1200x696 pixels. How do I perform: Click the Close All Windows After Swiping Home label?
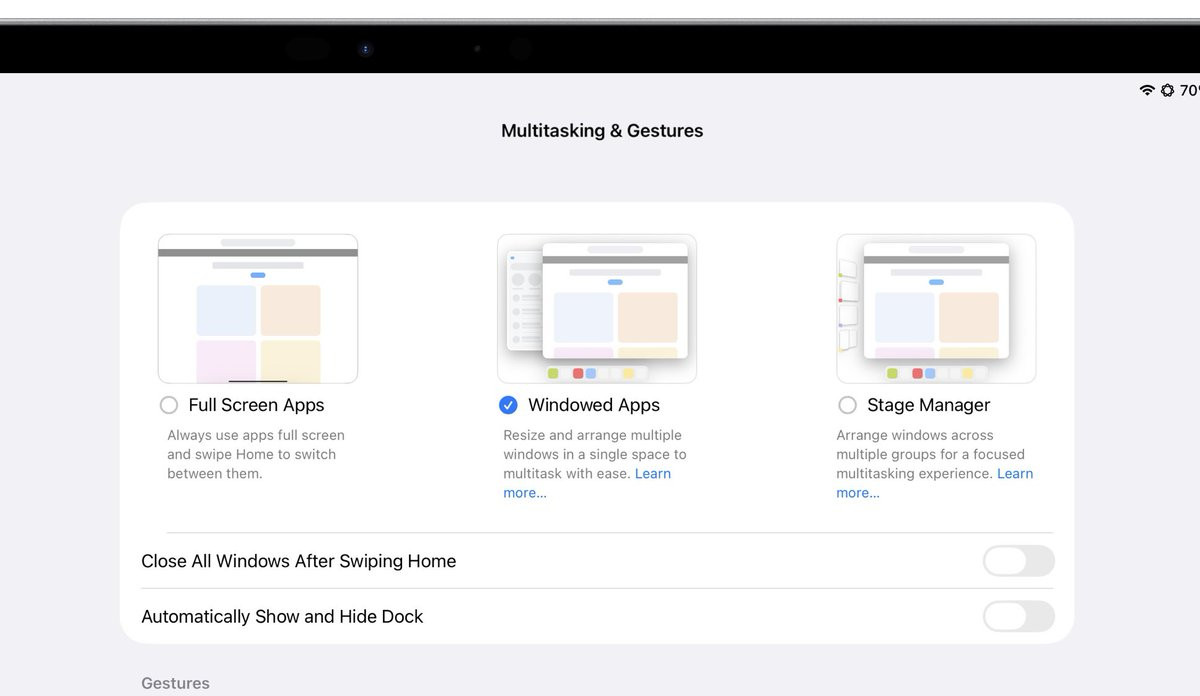tap(299, 561)
